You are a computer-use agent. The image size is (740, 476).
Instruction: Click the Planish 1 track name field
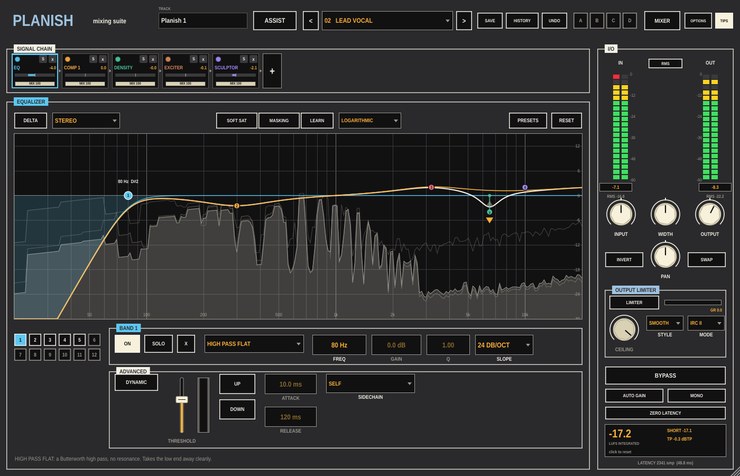click(203, 21)
